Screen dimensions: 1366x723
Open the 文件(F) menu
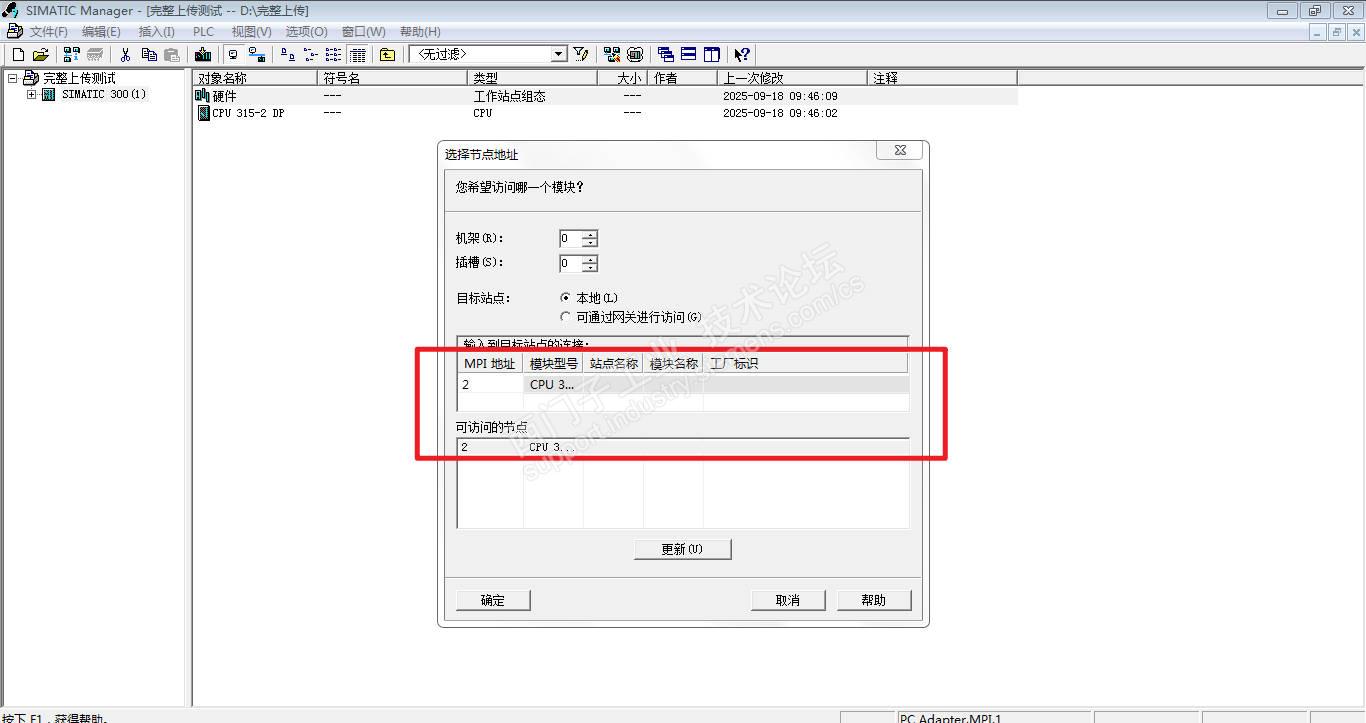48,32
